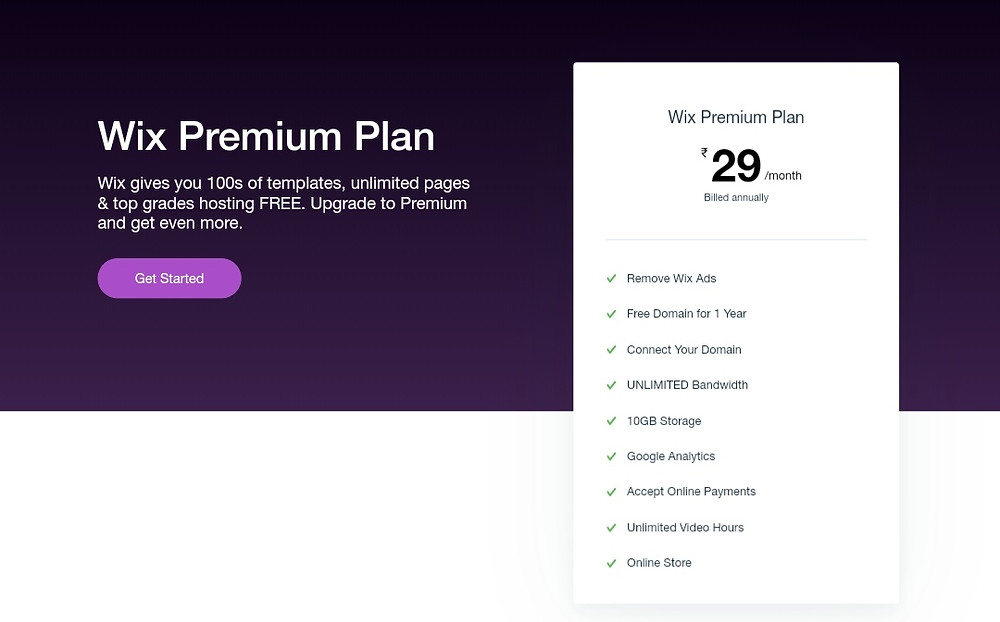The image size is (1000, 622).
Task: Click the checkmark beside Google Analytics
Action: pos(611,456)
